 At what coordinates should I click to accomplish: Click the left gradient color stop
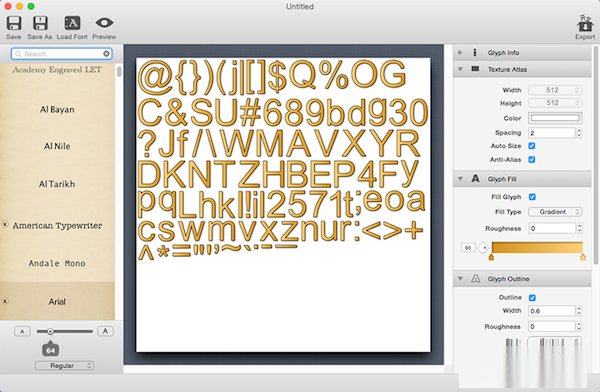491,257
